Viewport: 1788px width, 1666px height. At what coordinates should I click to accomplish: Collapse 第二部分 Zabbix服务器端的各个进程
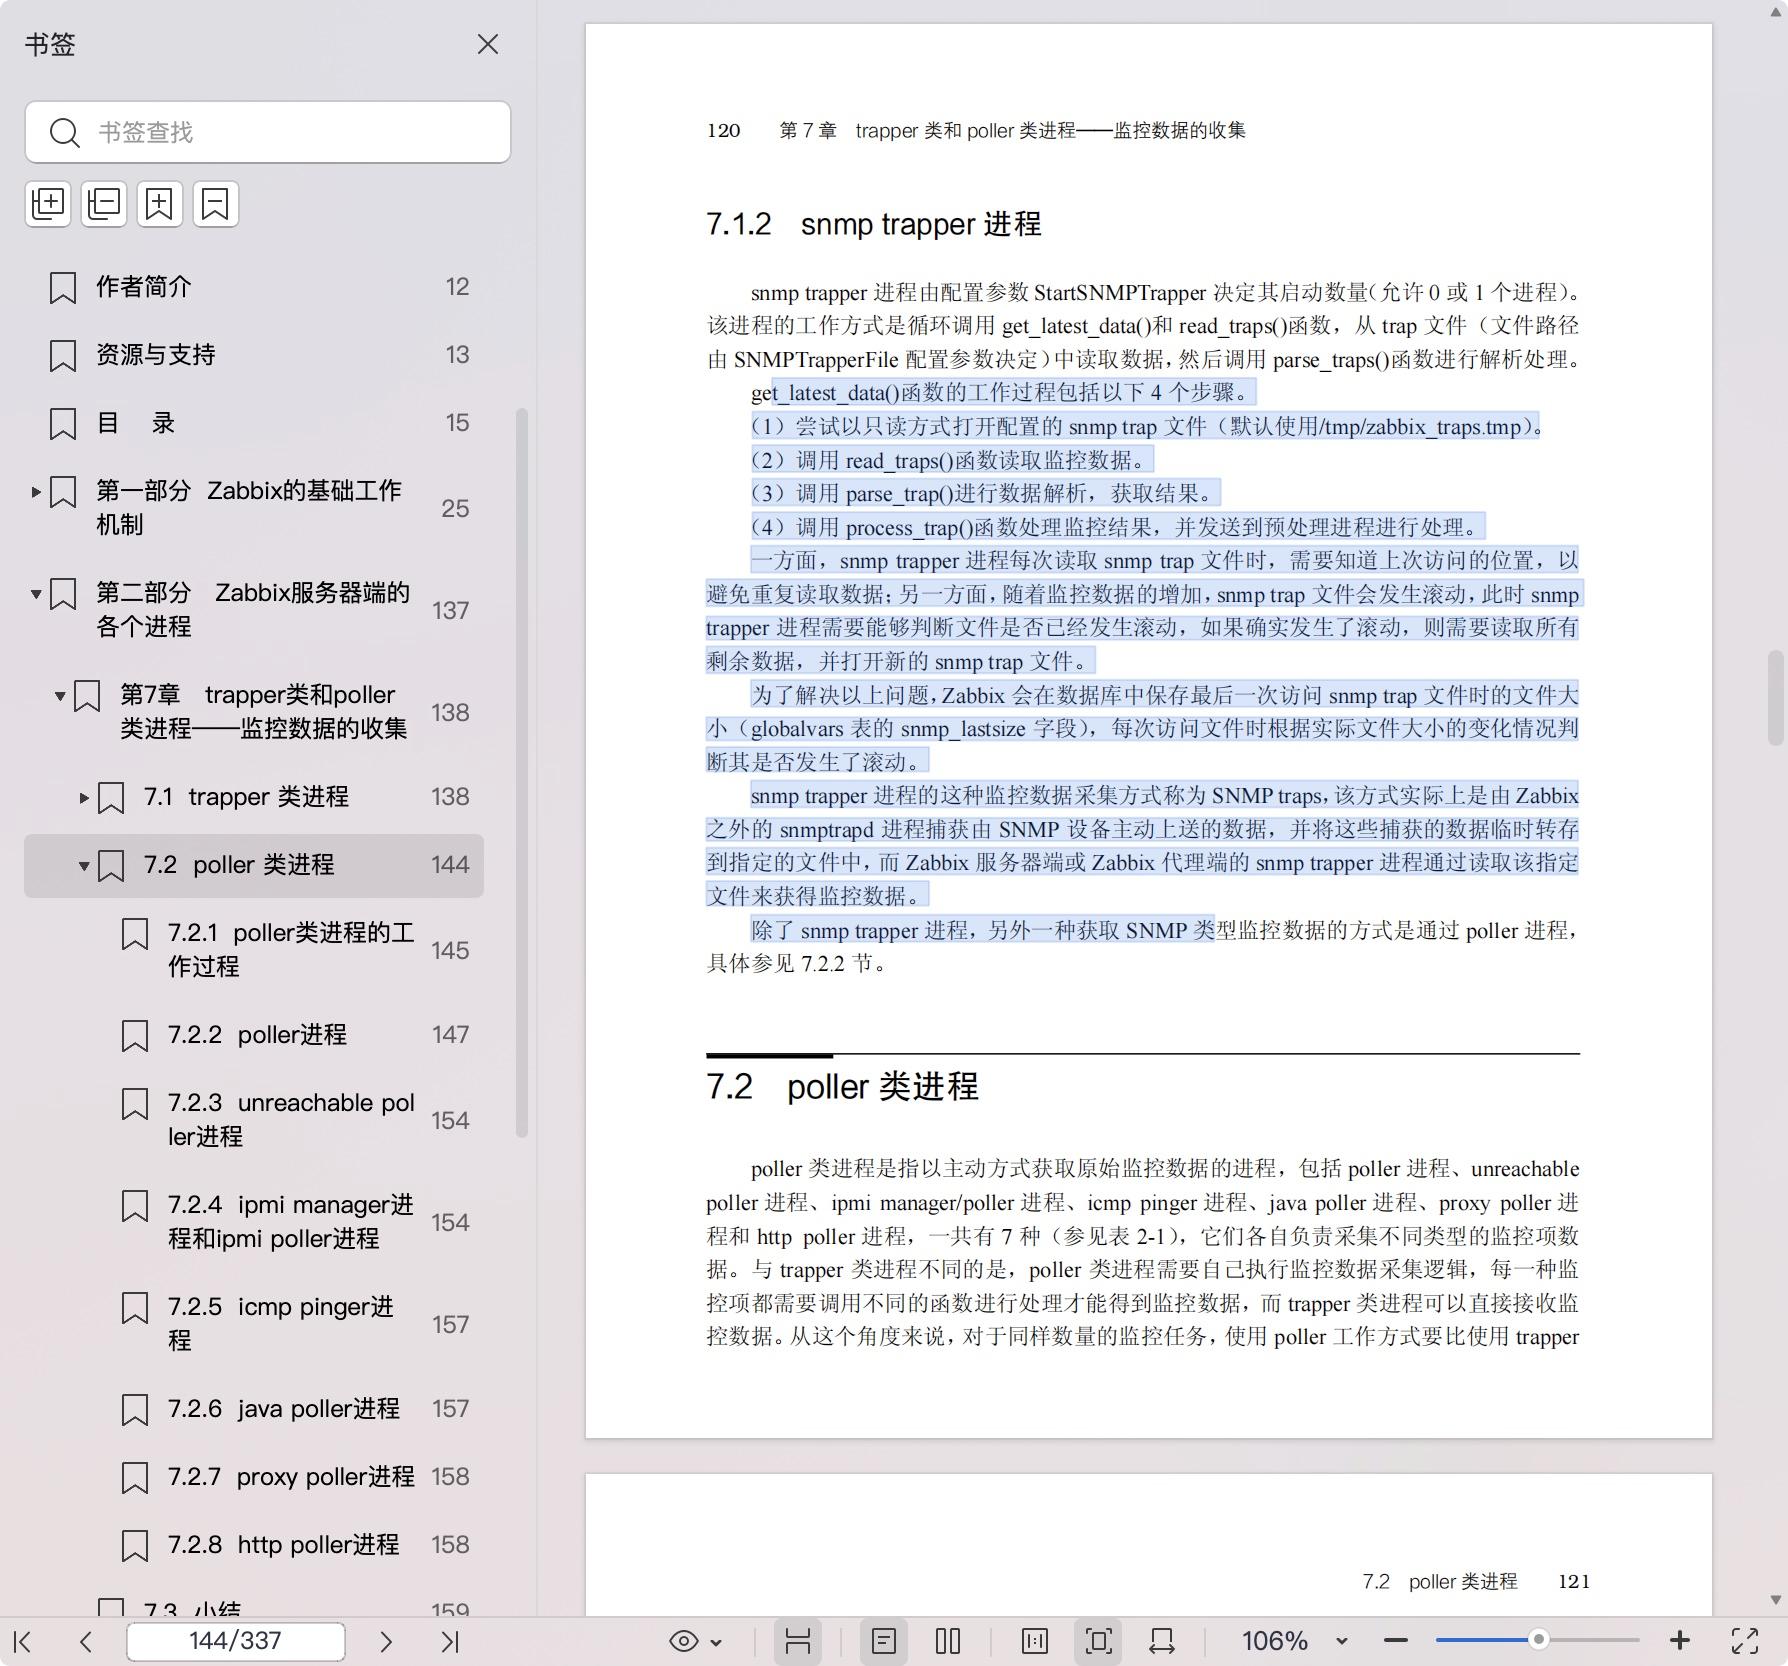coord(36,594)
